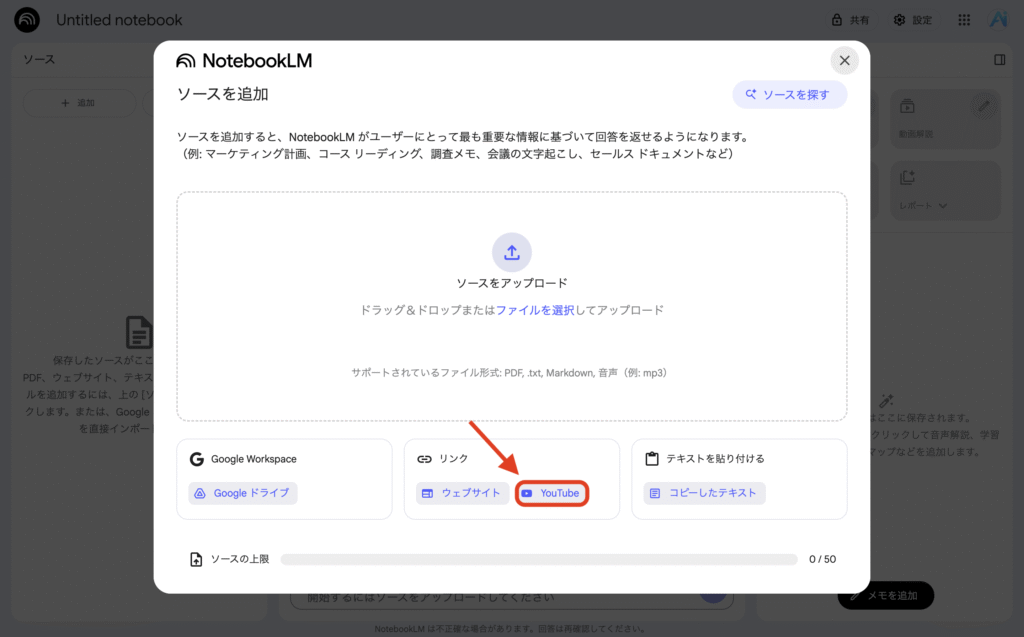Click the ソースの上限 label
The height and width of the screenshot is (637, 1024).
click(x=240, y=559)
